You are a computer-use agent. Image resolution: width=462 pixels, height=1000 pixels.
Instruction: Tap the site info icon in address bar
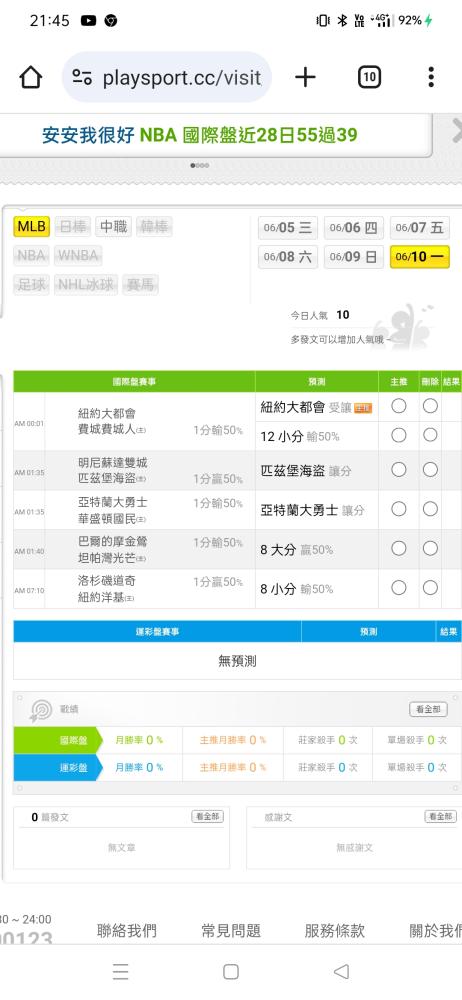coord(82,78)
